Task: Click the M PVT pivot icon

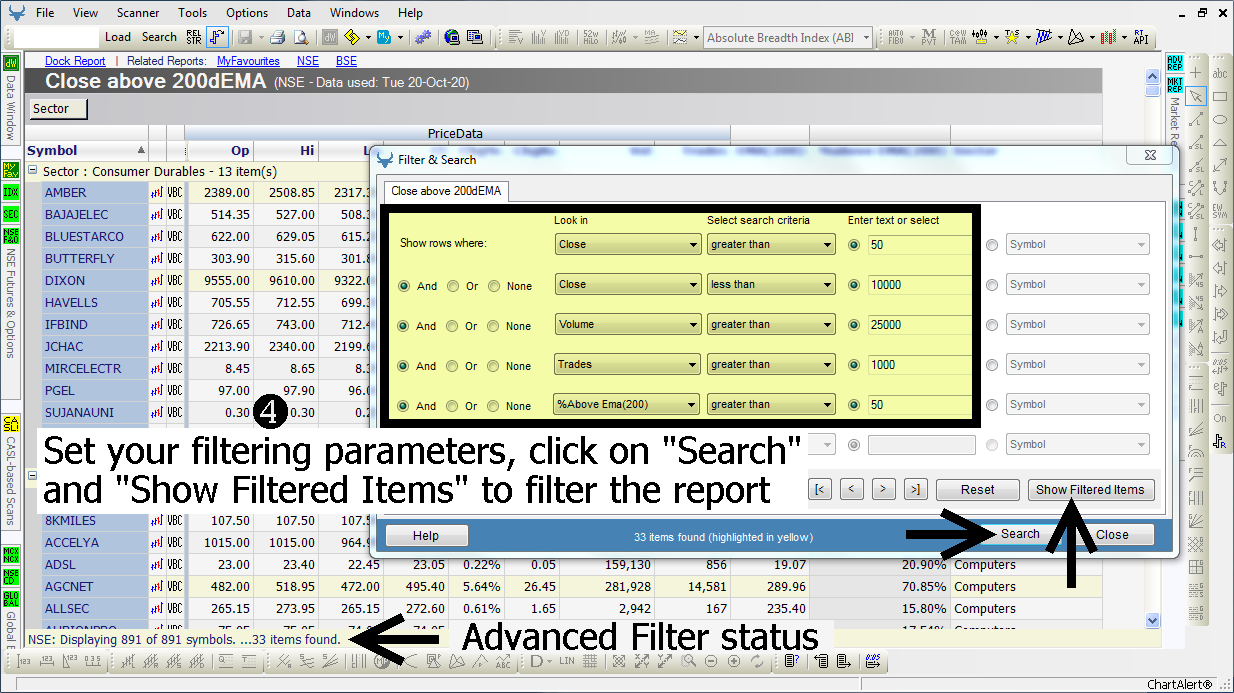Action: click(x=929, y=37)
